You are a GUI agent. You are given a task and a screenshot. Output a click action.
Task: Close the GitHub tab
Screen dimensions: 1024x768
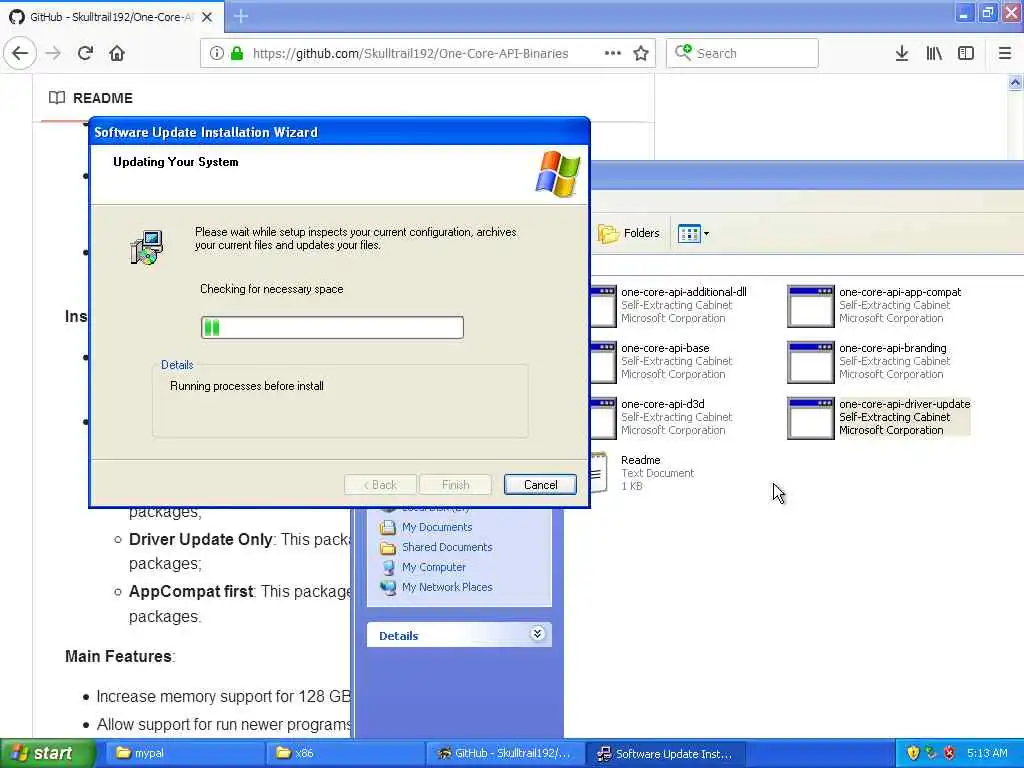[207, 16]
